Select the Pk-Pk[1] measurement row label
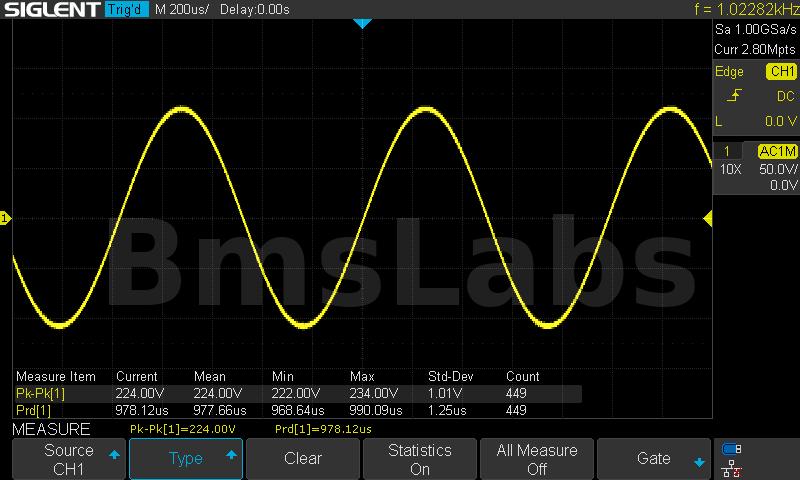 (x=40, y=394)
